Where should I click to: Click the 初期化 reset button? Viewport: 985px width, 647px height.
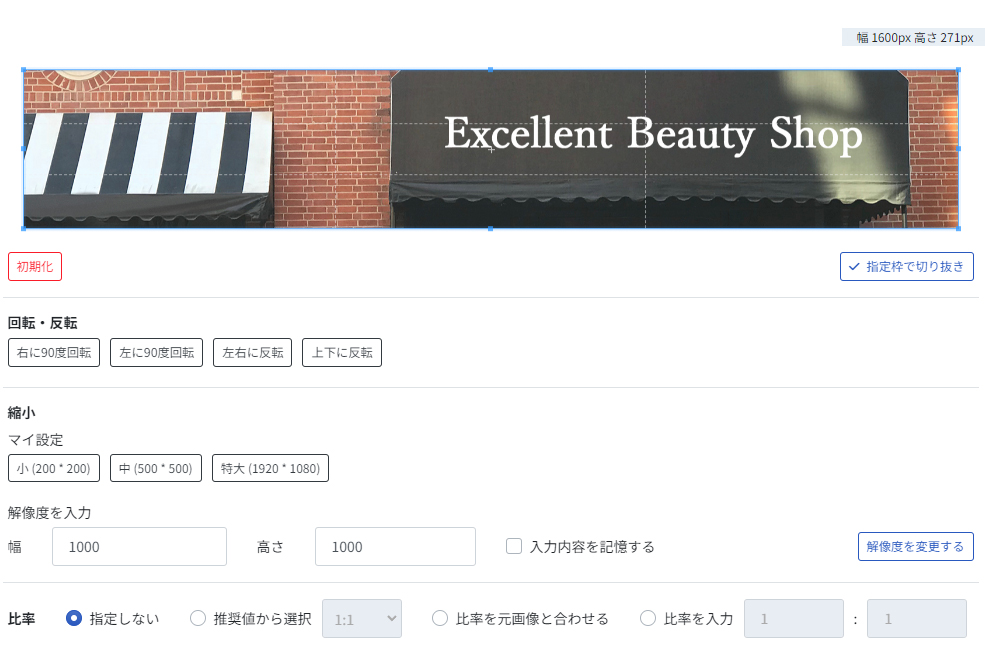pos(35,266)
